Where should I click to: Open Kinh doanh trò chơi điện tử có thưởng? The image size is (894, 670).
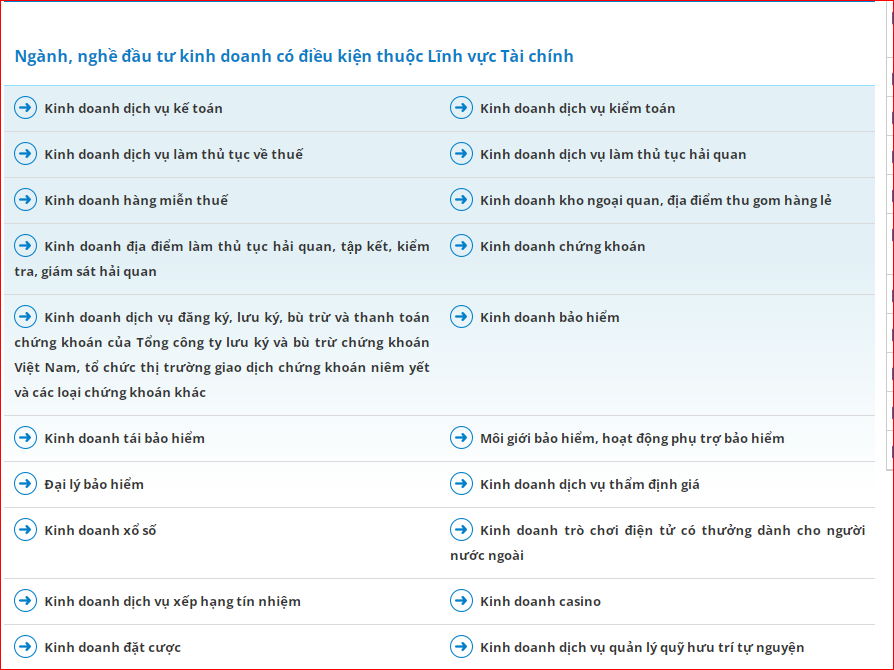tap(657, 543)
